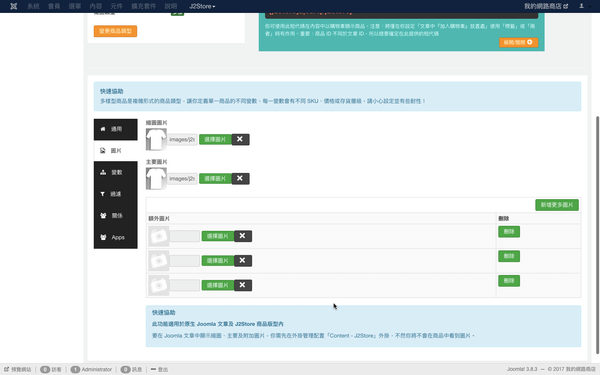This screenshot has height=375, width=600.
Task: Click 刪除 for first additional image row
Action: pyautogui.click(x=509, y=232)
